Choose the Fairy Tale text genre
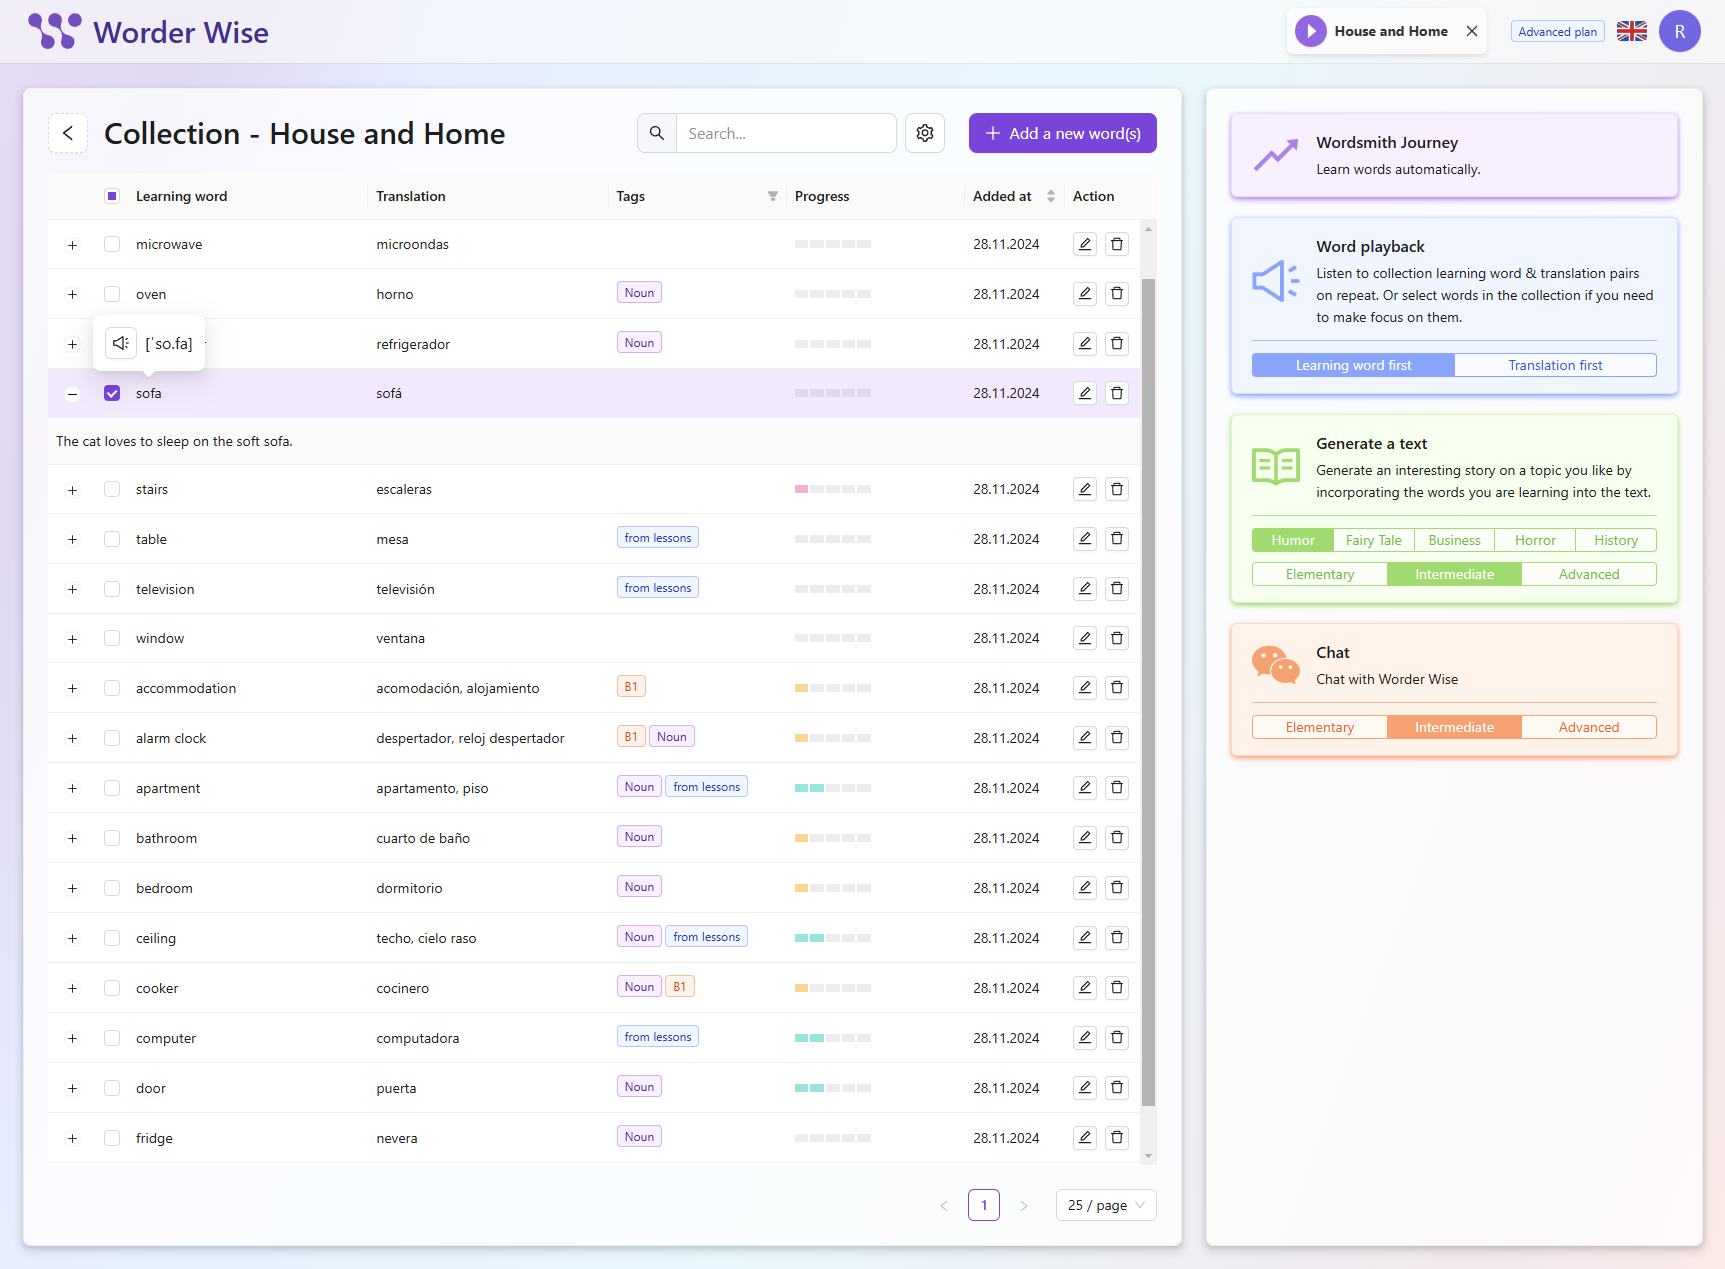This screenshot has height=1269, width=1725. [x=1373, y=540]
